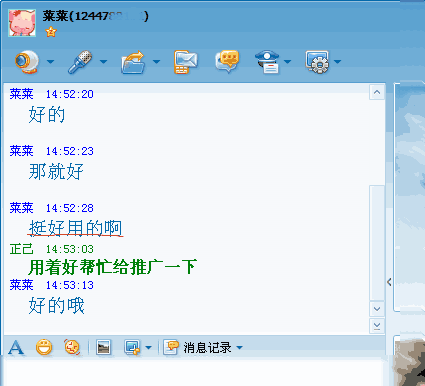Click the 好的 message at 14:52:20
425x386 pixels.
(x=47, y=114)
